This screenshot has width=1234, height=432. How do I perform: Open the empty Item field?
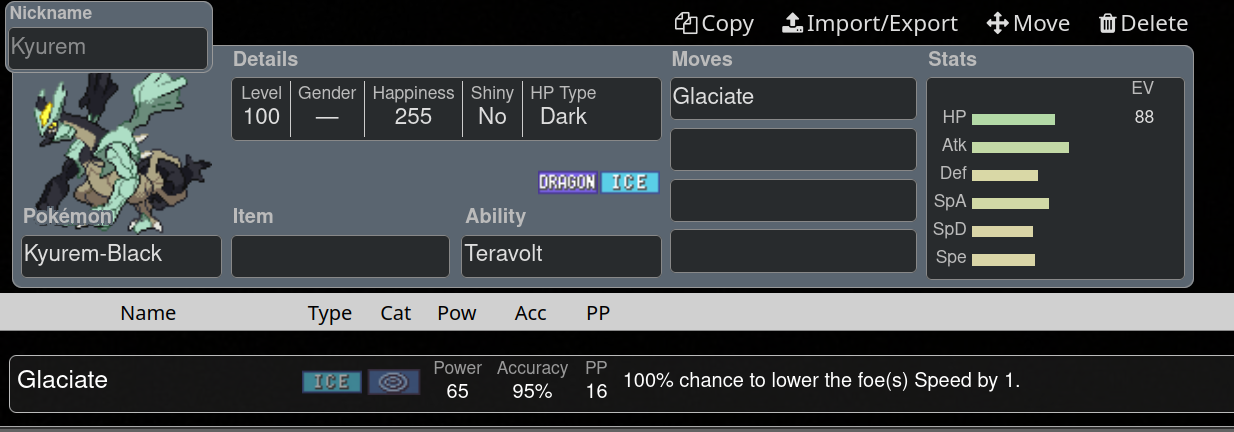point(340,256)
